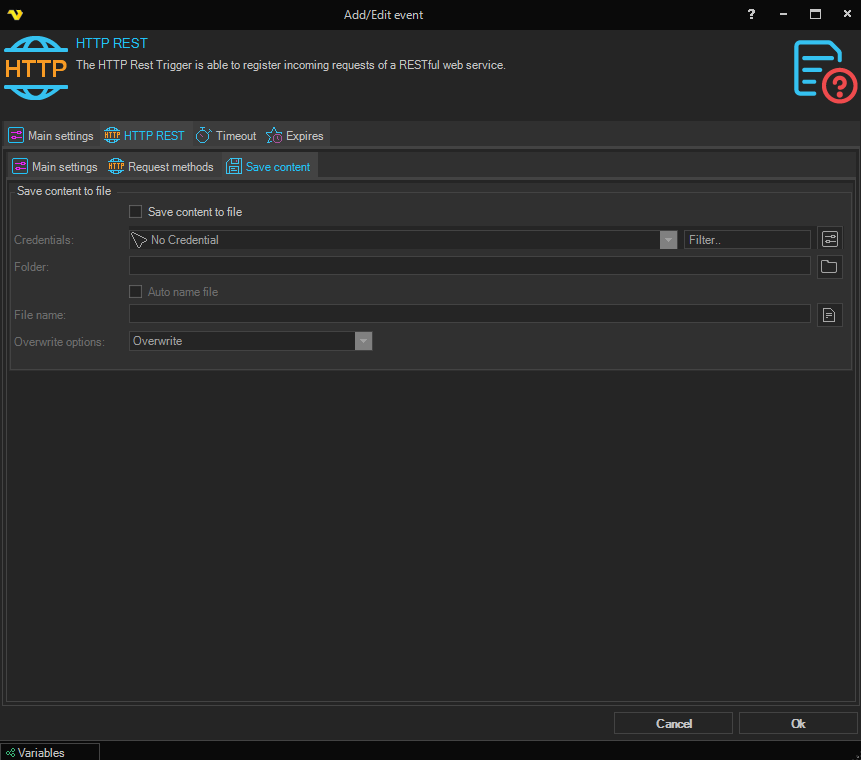Click the HTTP globe logo icon

(x=36, y=68)
